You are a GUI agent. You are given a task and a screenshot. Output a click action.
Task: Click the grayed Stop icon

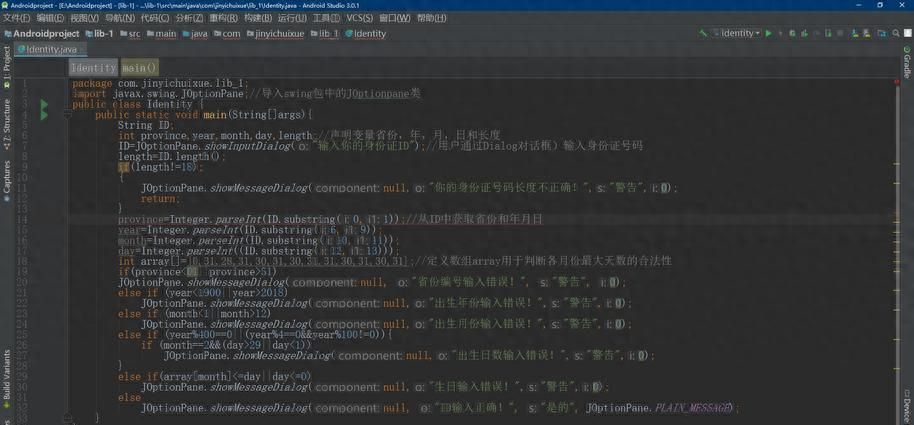(840, 34)
